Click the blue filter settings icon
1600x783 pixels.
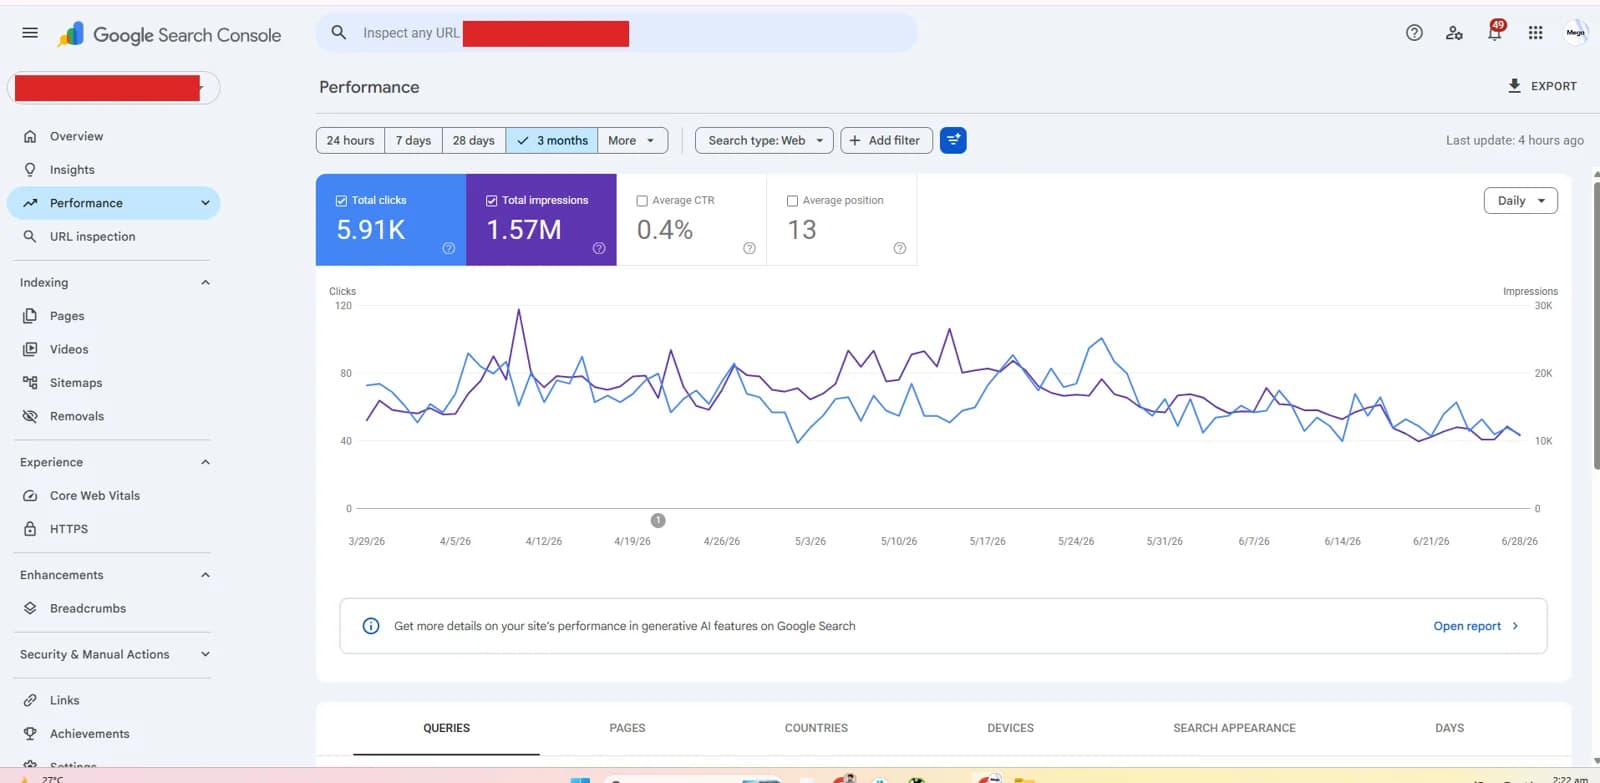953,141
